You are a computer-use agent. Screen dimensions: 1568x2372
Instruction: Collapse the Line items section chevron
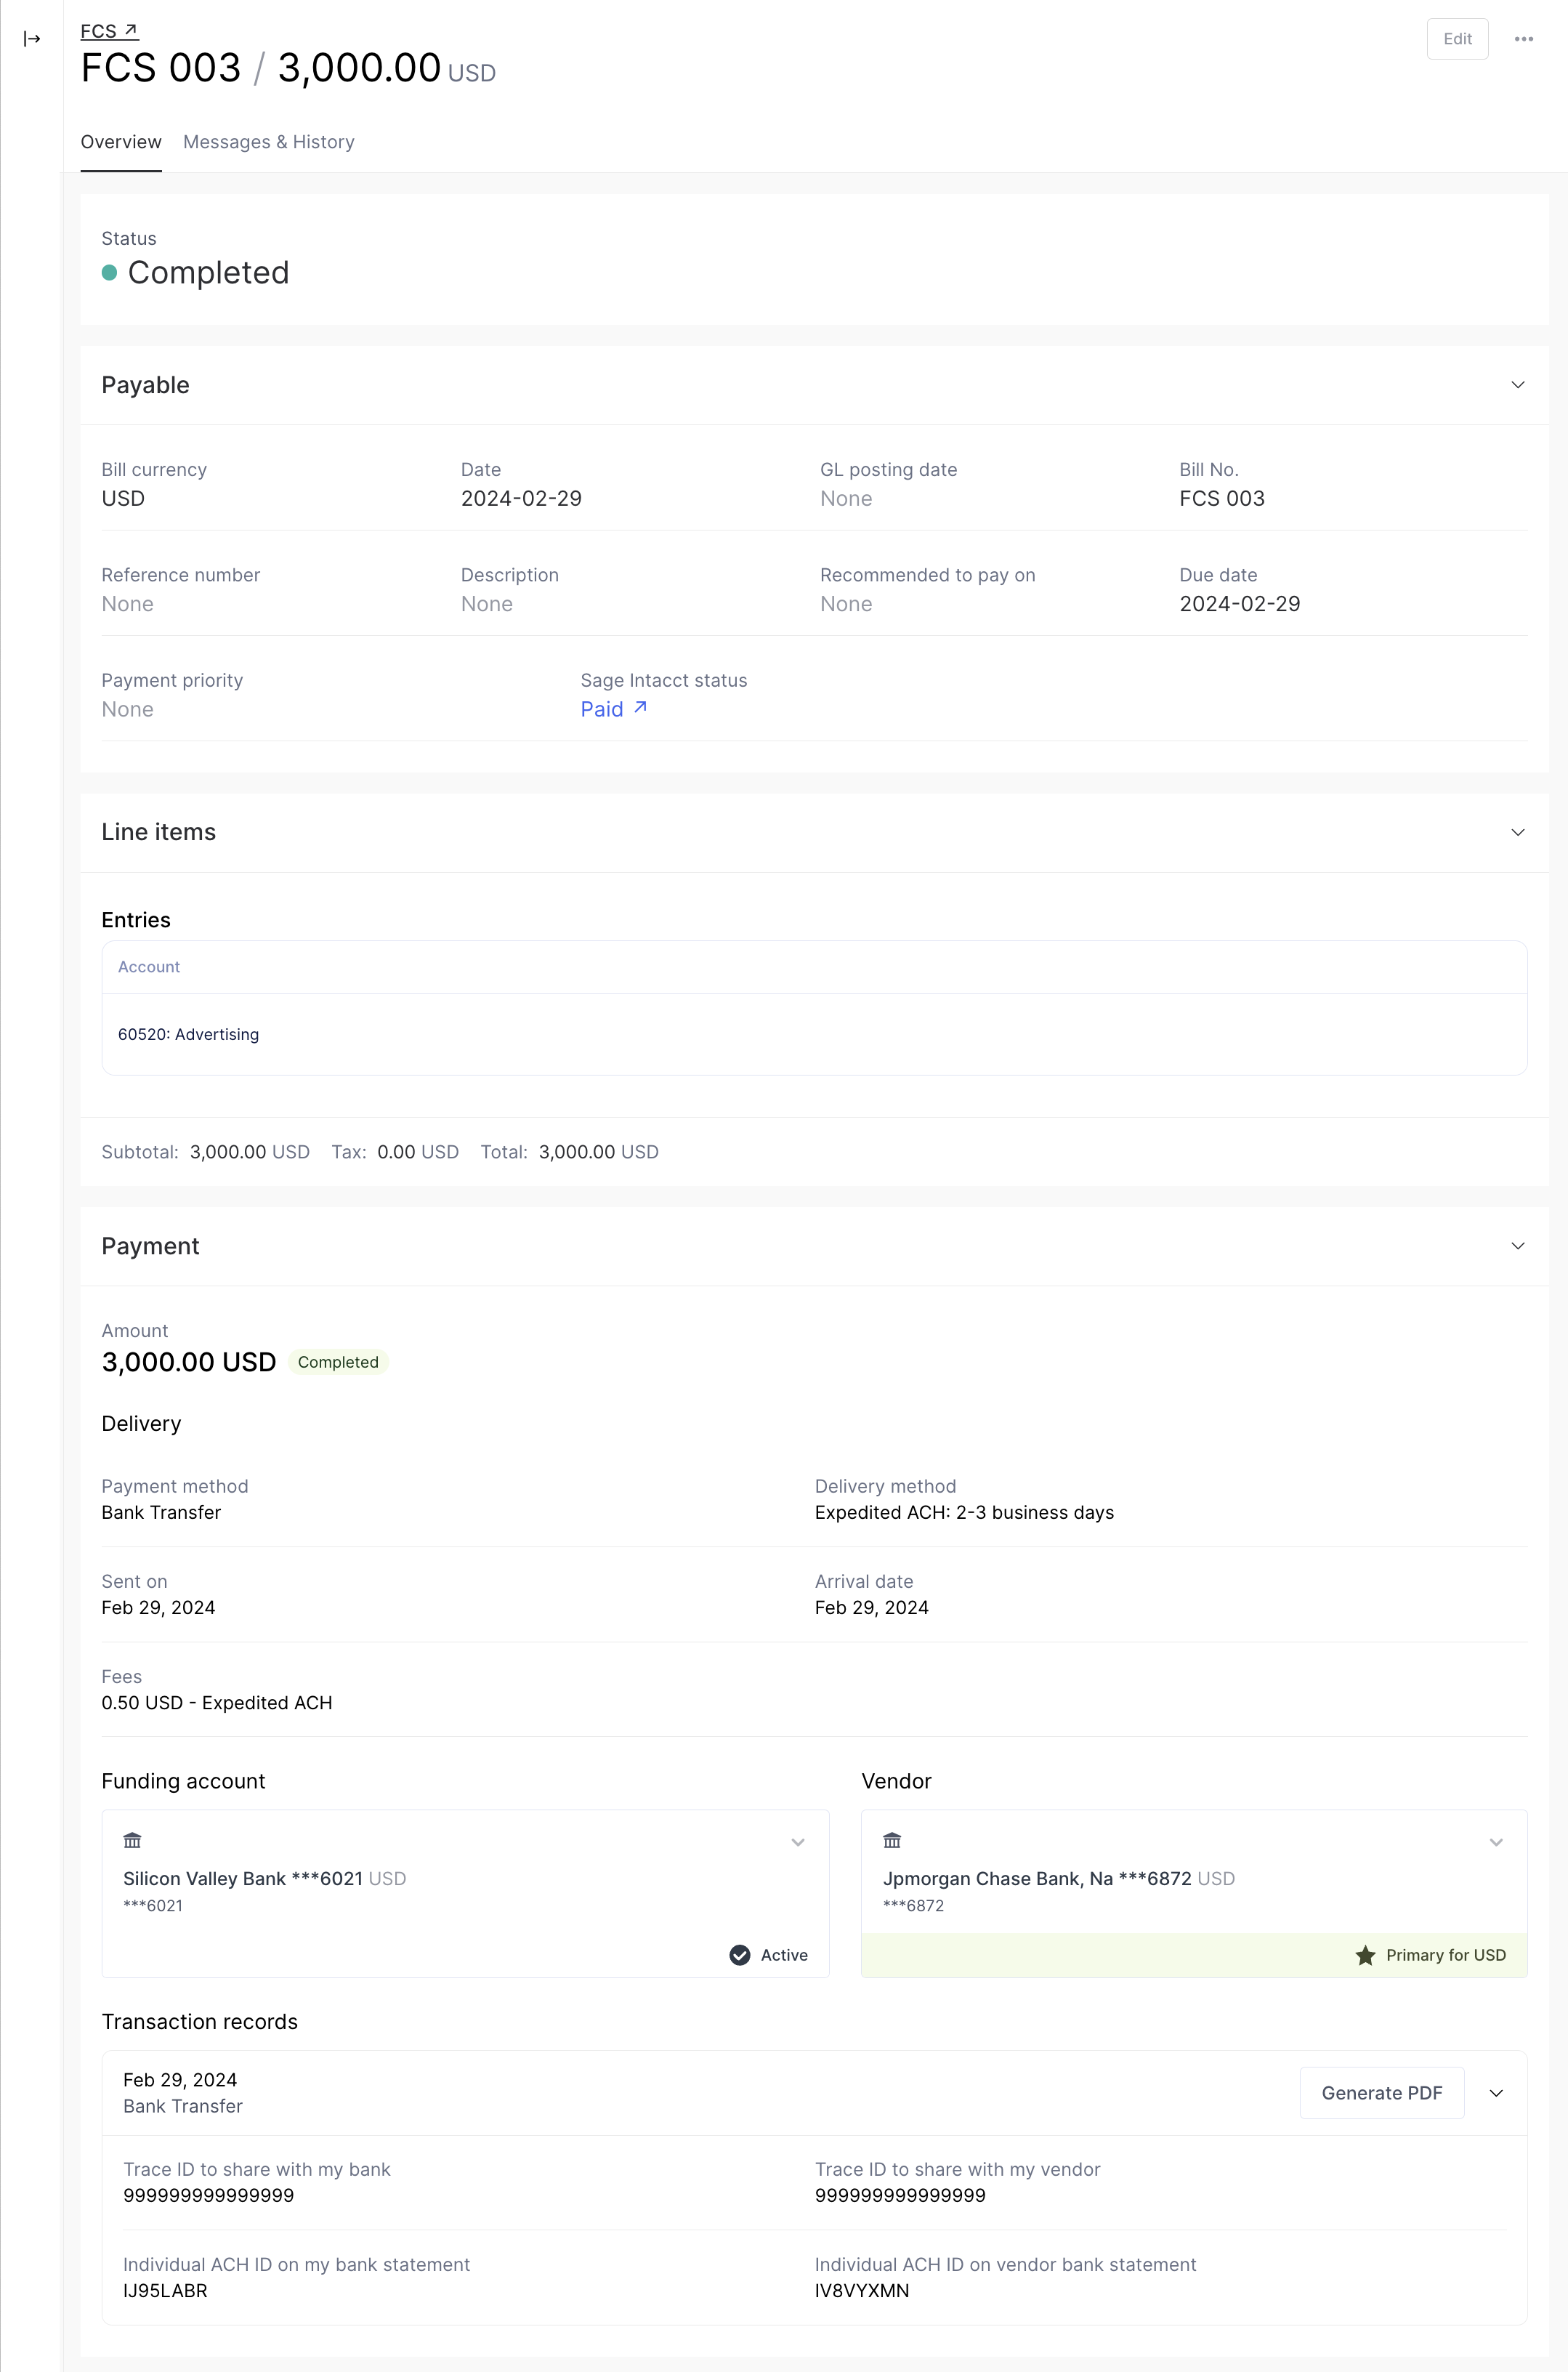(x=1517, y=832)
